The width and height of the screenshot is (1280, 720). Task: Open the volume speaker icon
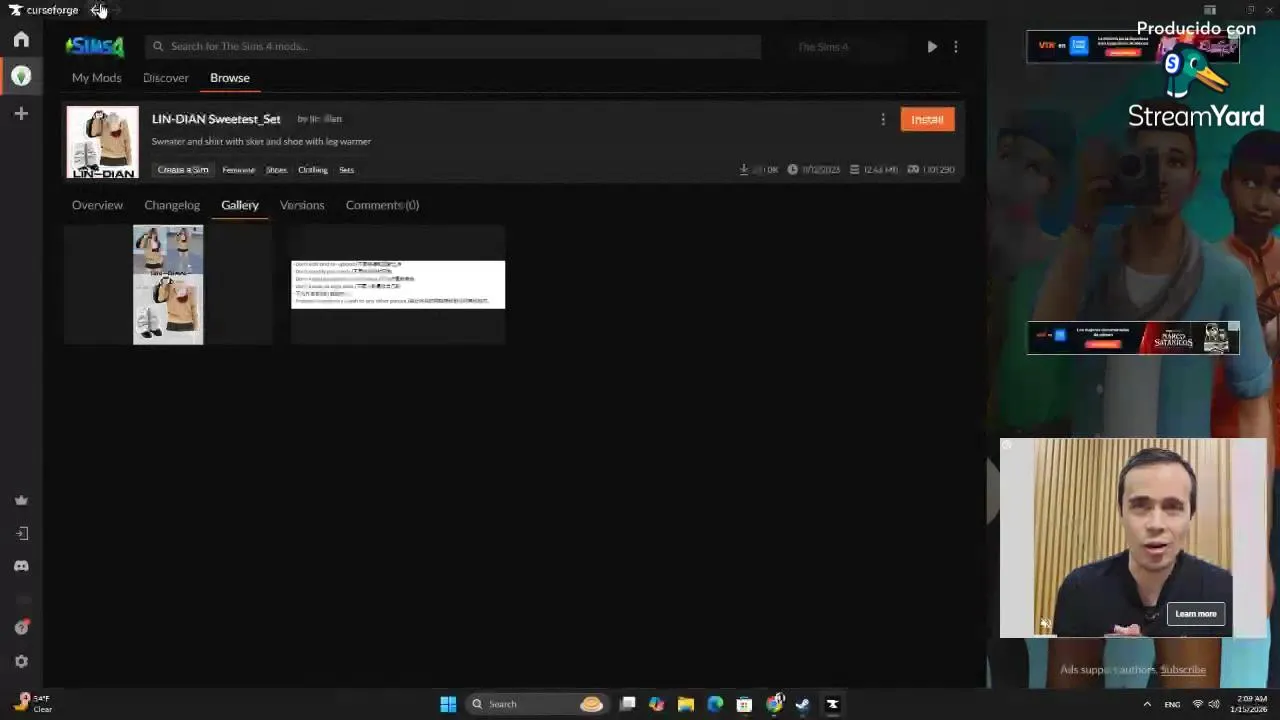tap(1213, 704)
